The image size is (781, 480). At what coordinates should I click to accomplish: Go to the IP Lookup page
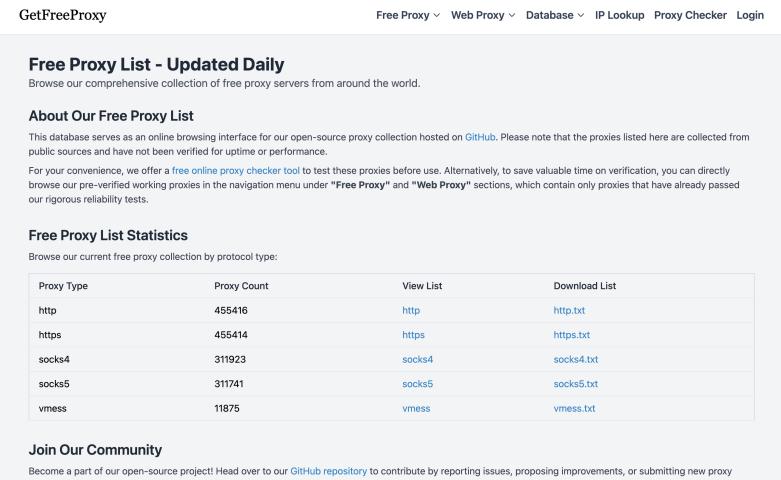coord(619,15)
